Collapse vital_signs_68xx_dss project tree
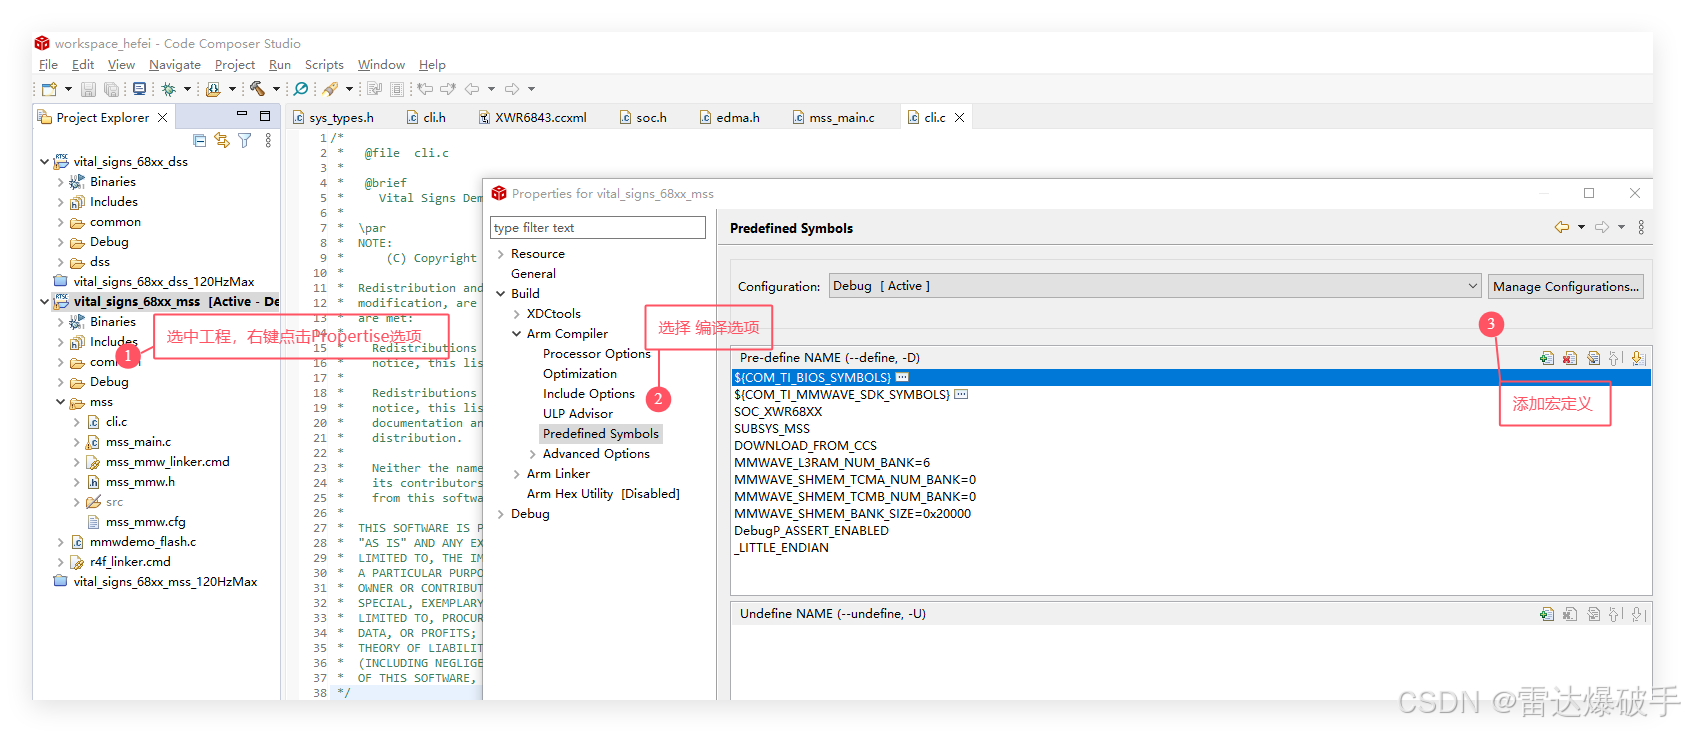 (45, 161)
